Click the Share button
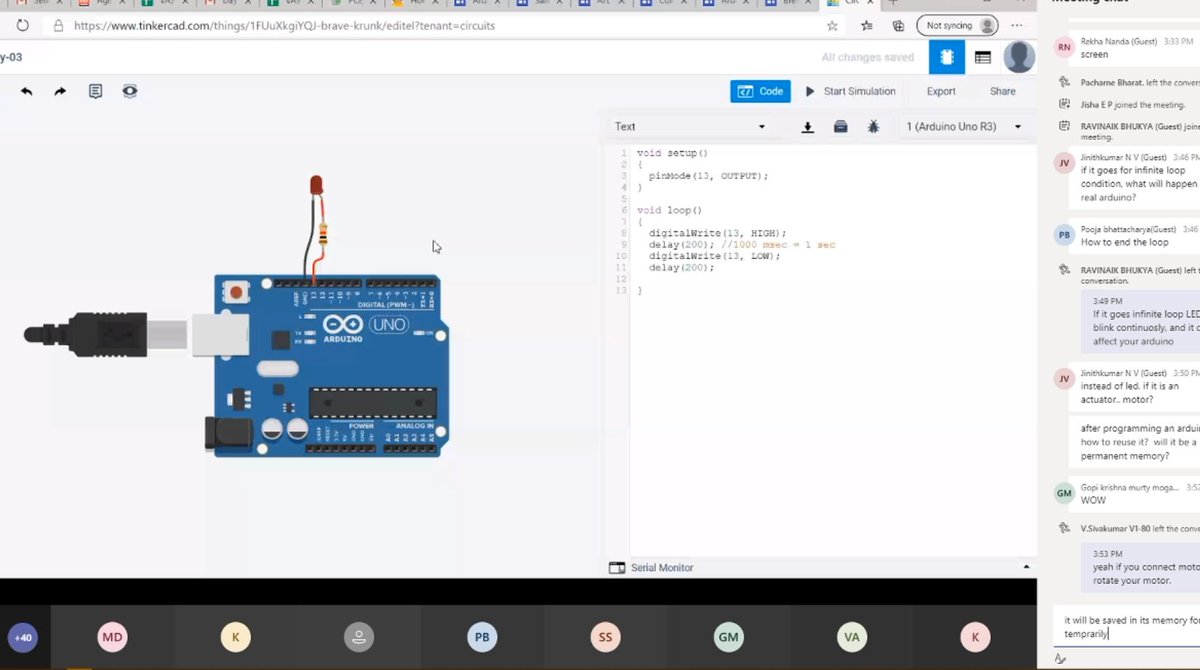The image size is (1200, 670). pos(1002,91)
